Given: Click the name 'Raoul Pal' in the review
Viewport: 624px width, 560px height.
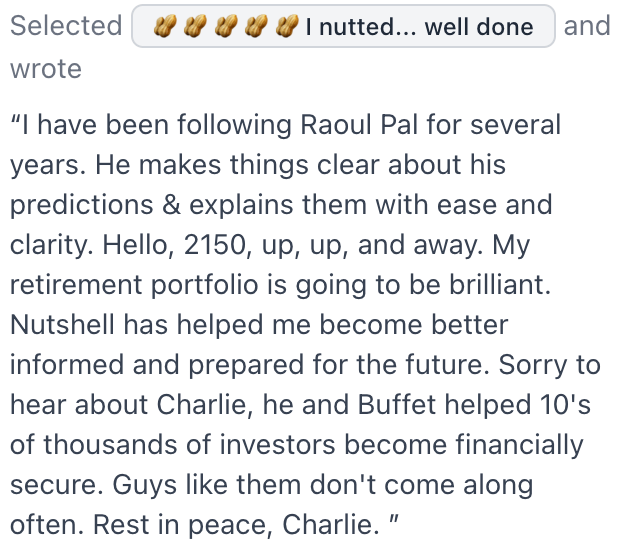Looking at the screenshot, I should 359,125.
